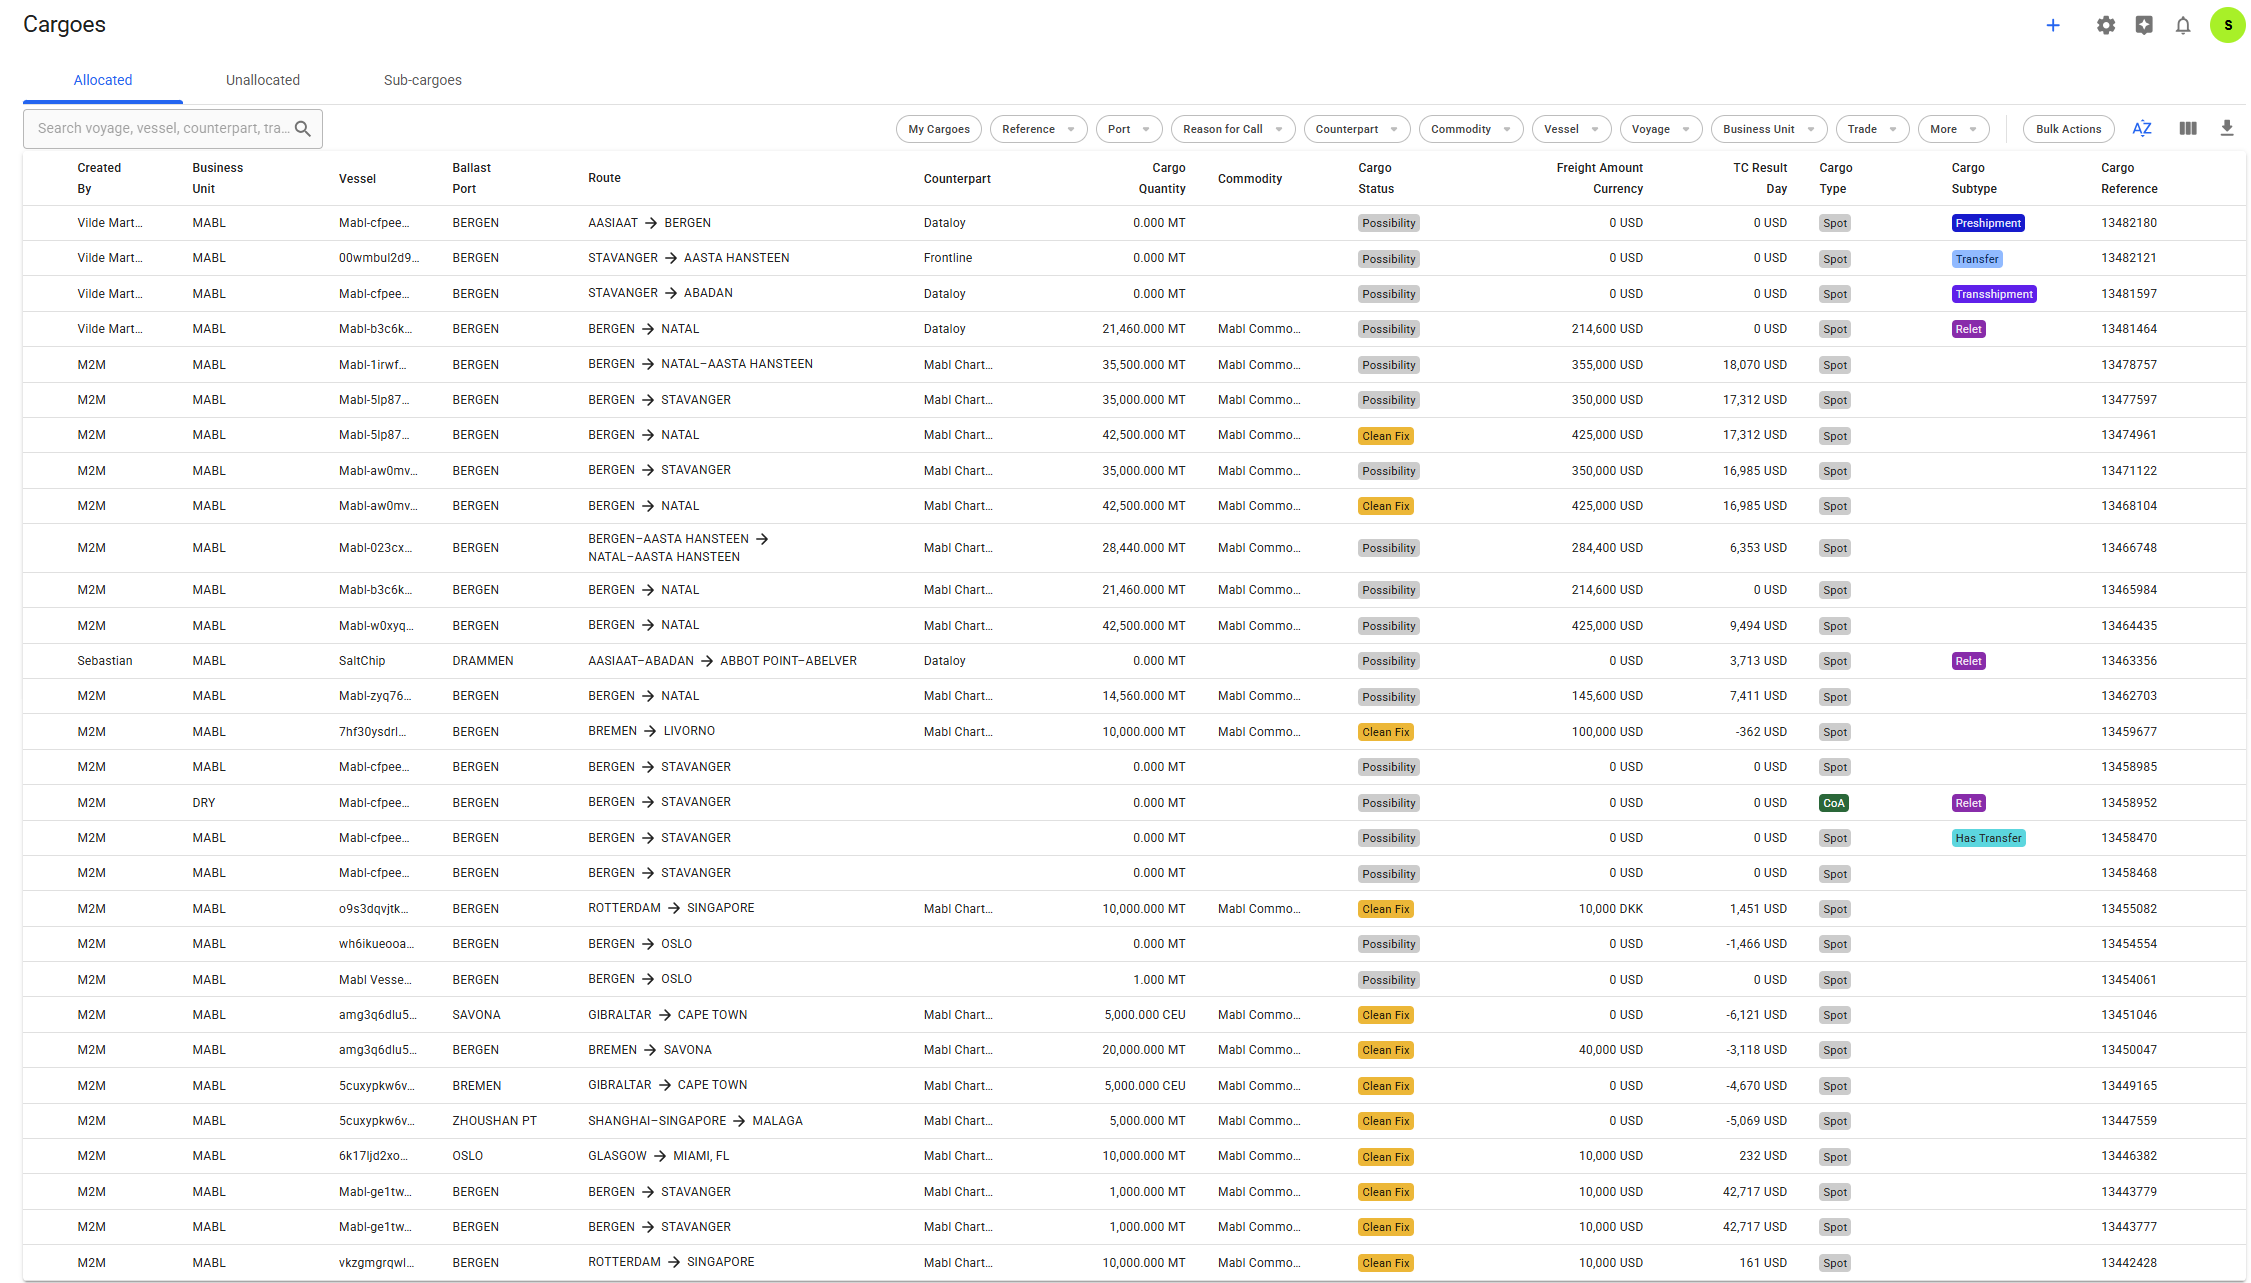This screenshot has width=2251, height=1283.
Task: Open the notifications bell
Action: [x=2182, y=26]
